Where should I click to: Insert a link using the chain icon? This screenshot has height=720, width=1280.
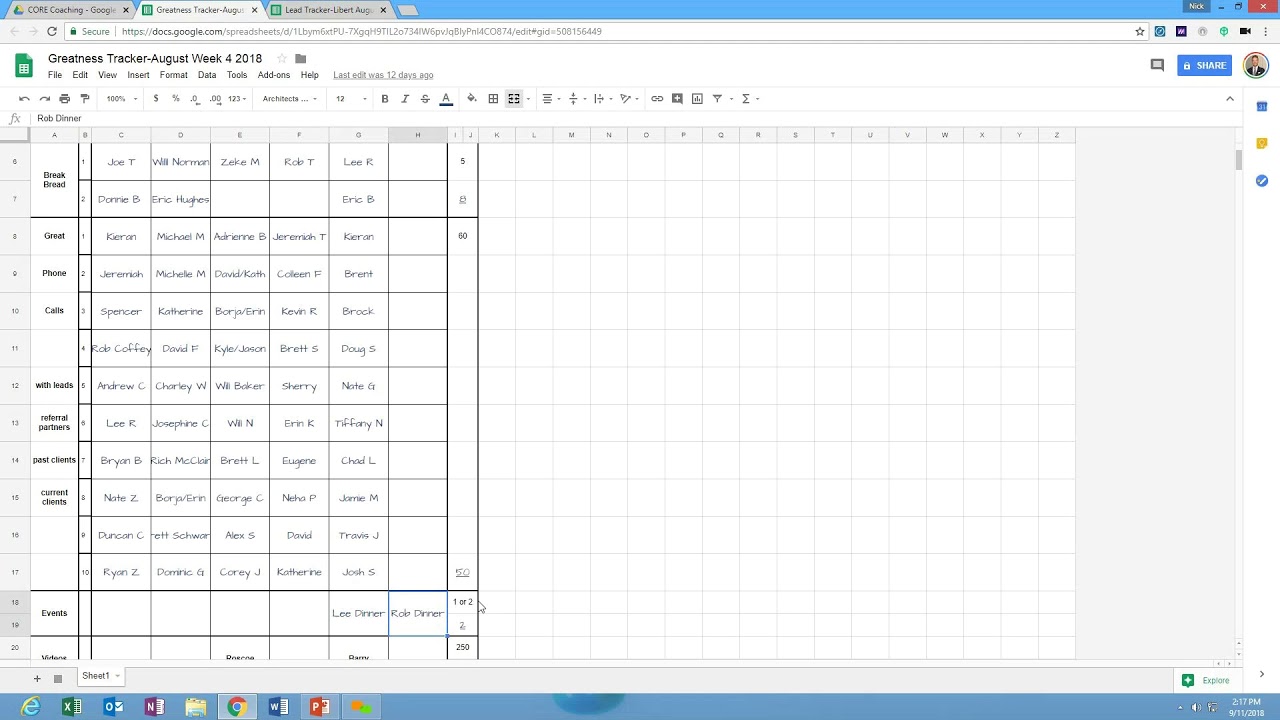[x=657, y=99]
